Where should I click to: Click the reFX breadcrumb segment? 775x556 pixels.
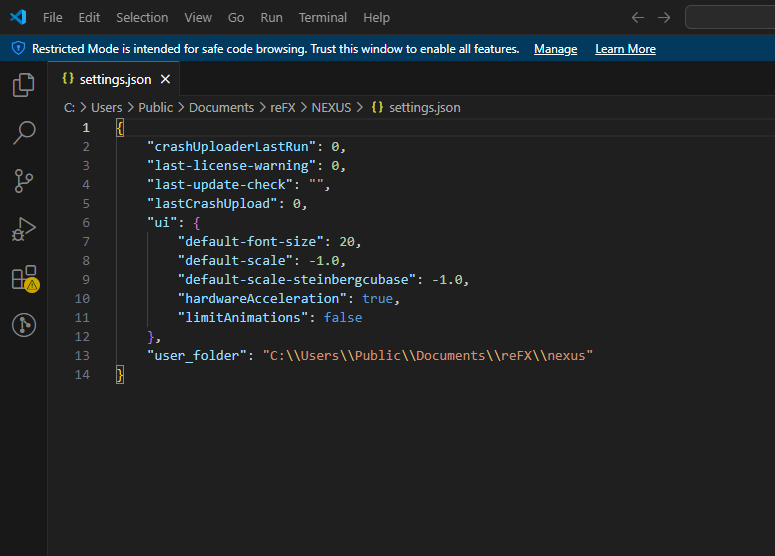point(282,107)
